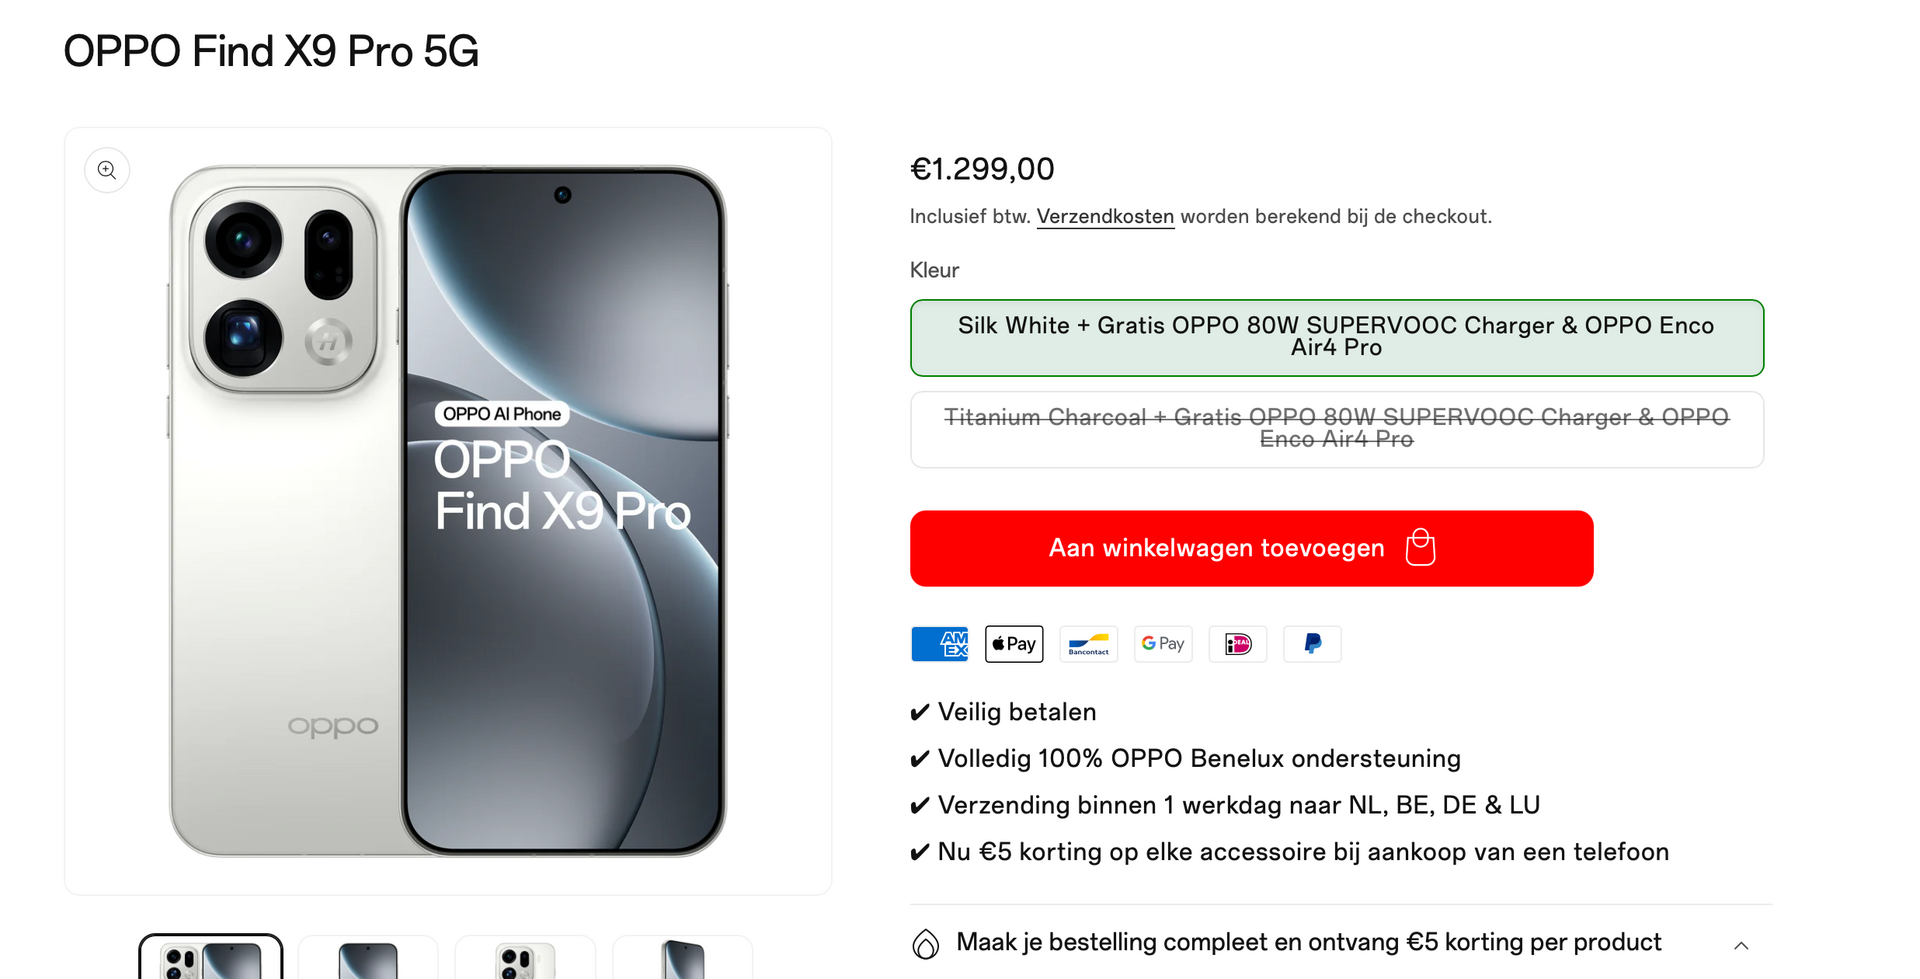Click the iDEAL payment icon

click(x=1238, y=644)
